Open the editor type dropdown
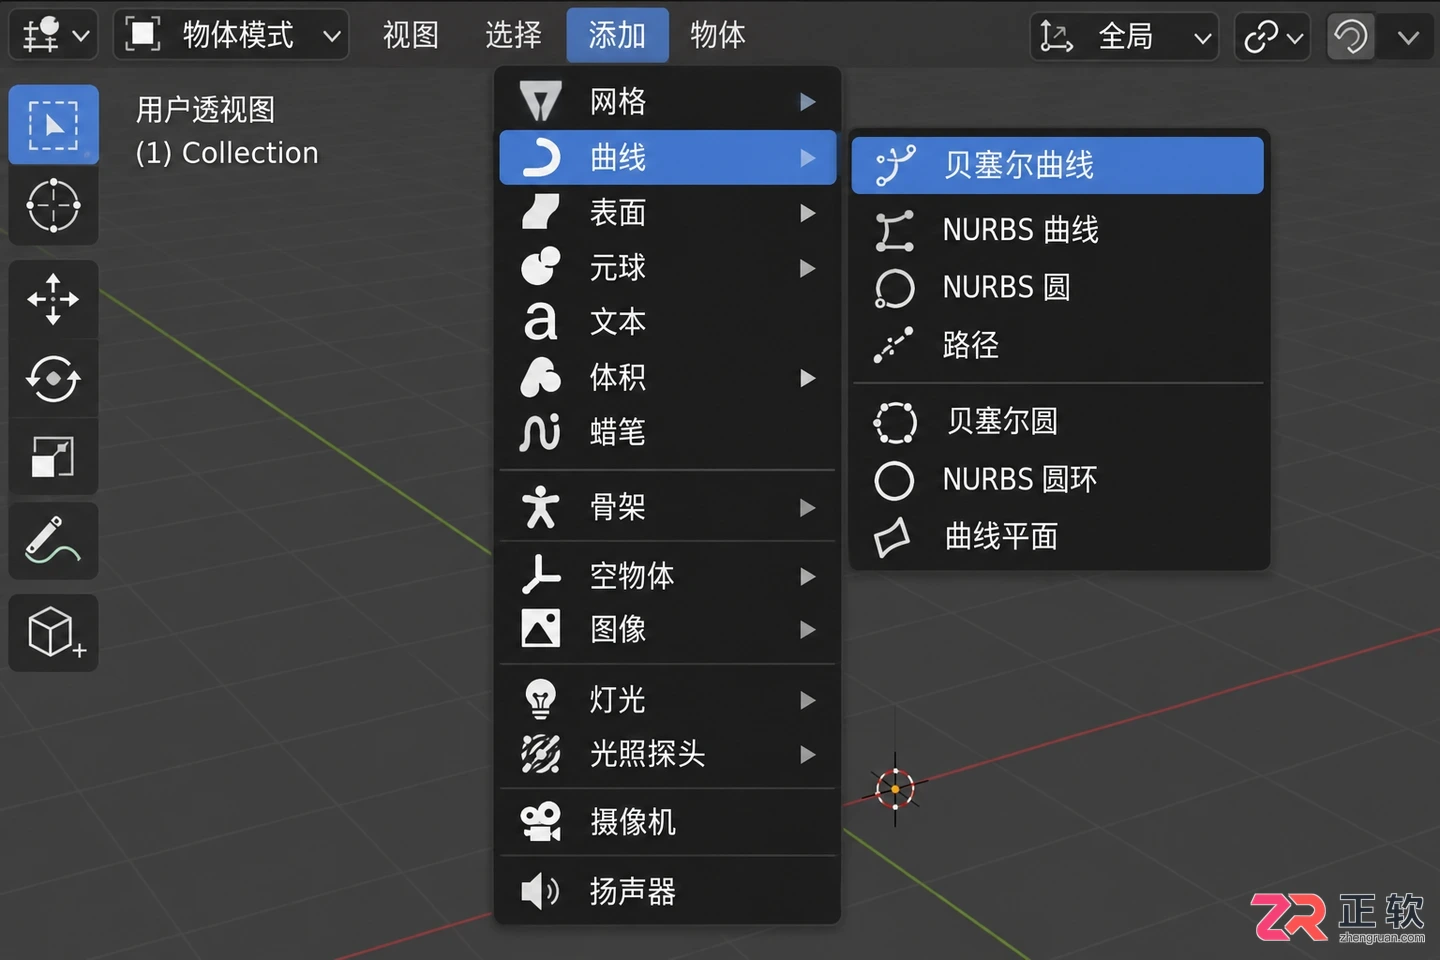Viewport: 1440px width, 960px height. (x=54, y=36)
